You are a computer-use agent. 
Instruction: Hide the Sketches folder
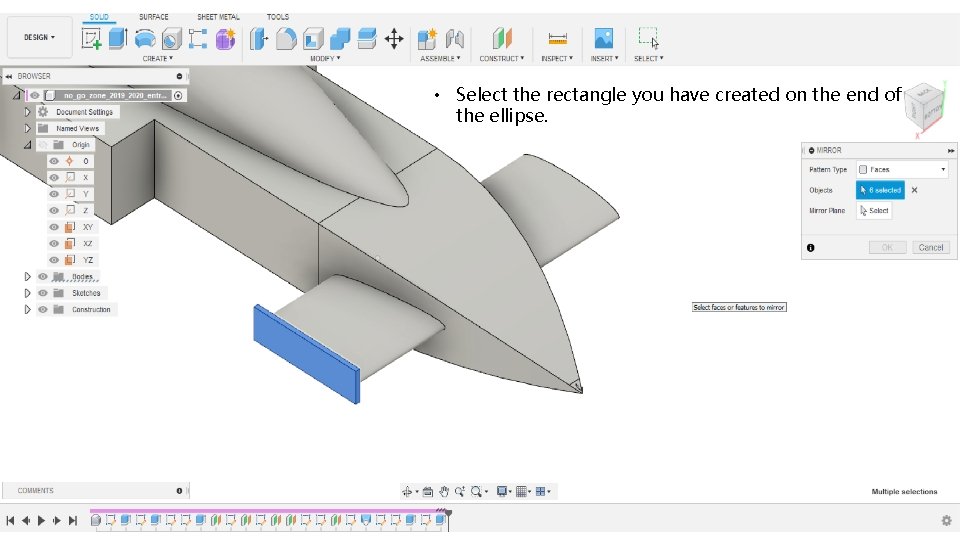point(43,293)
